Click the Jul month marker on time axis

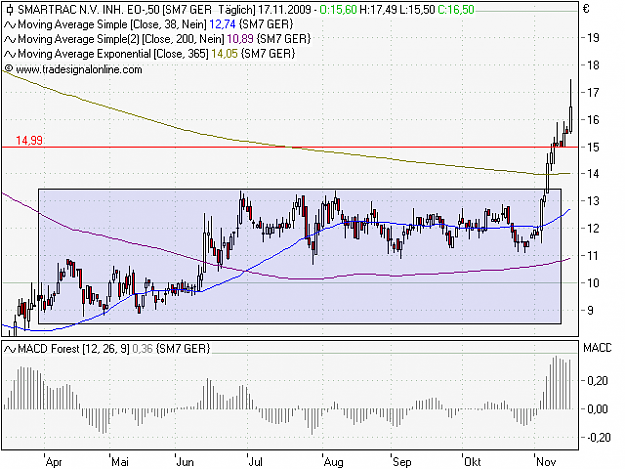click(256, 462)
